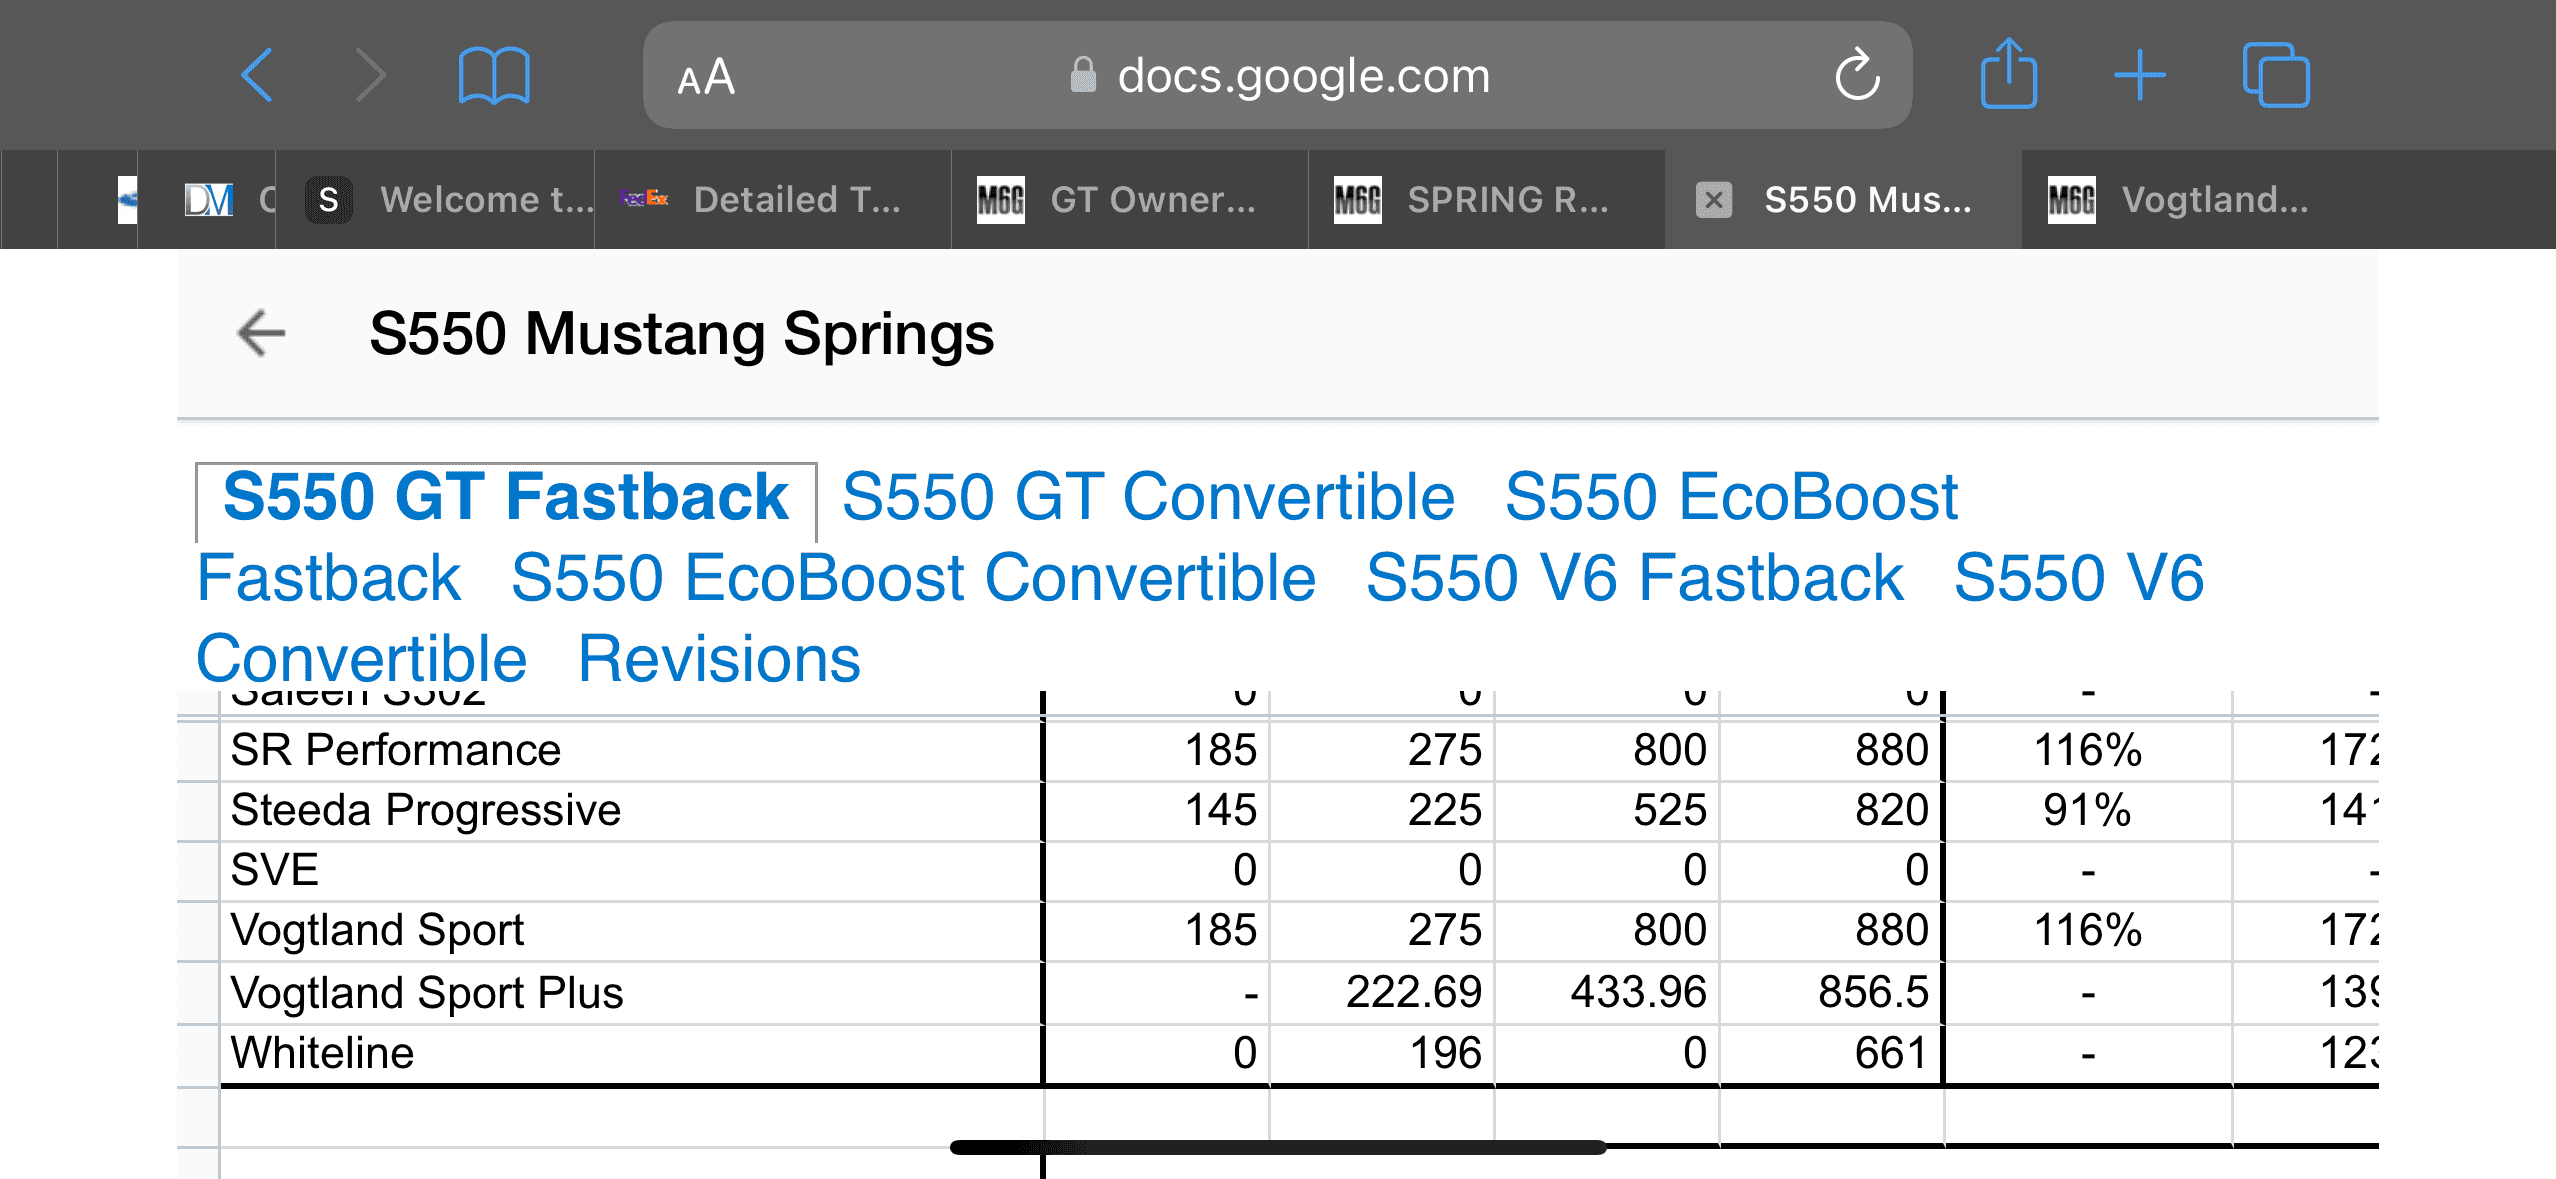Open the S550 V6 Convertible sheet
The height and width of the screenshot is (1179, 2556).
click(2079, 578)
